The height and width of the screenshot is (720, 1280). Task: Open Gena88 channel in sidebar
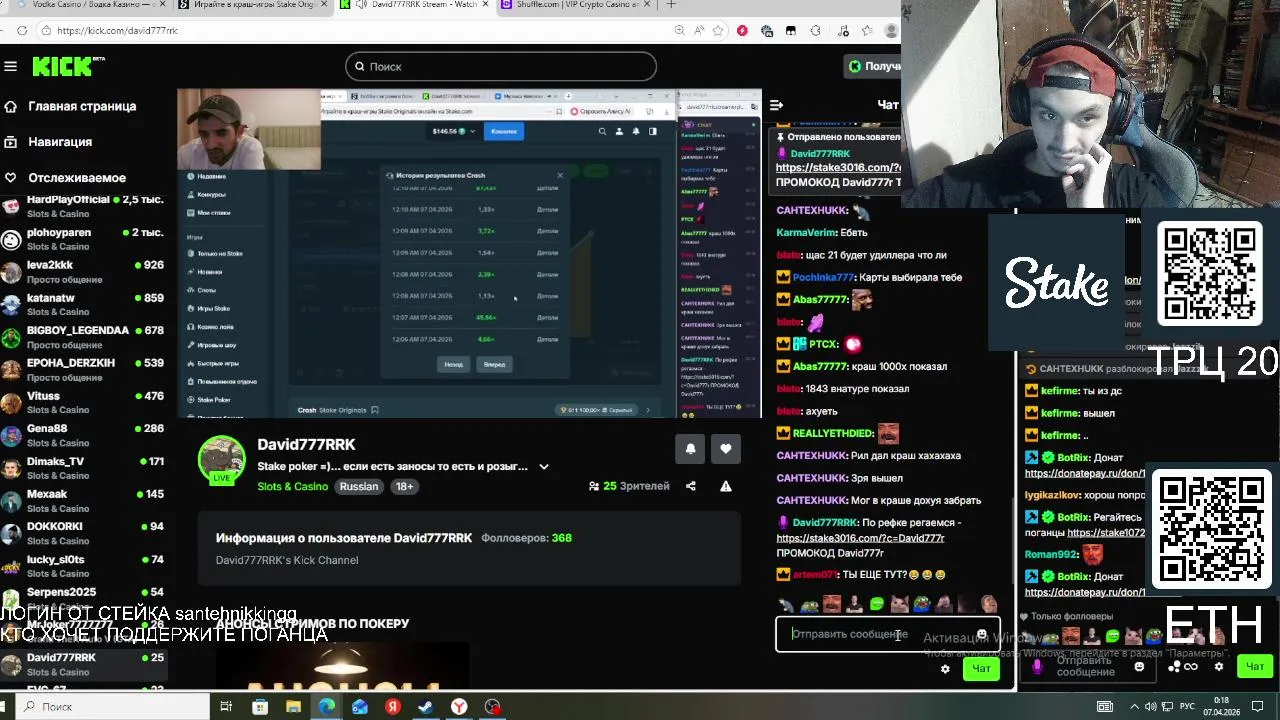click(x=83, y=435)
